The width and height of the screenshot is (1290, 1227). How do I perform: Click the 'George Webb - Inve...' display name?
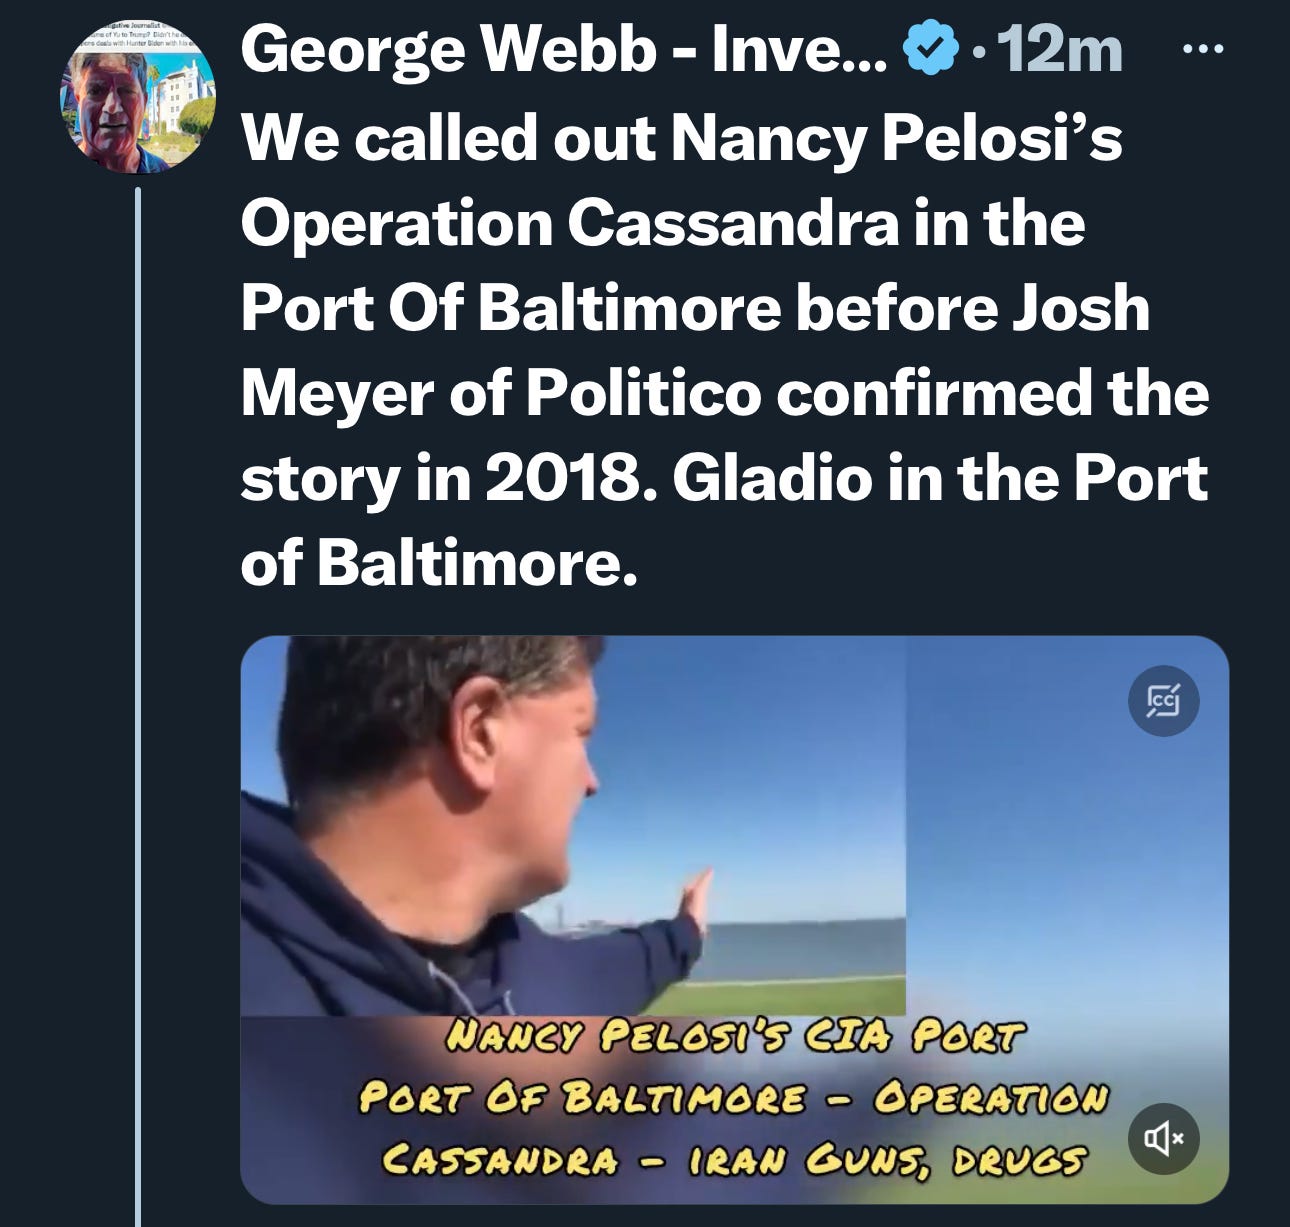coord(564,50)
